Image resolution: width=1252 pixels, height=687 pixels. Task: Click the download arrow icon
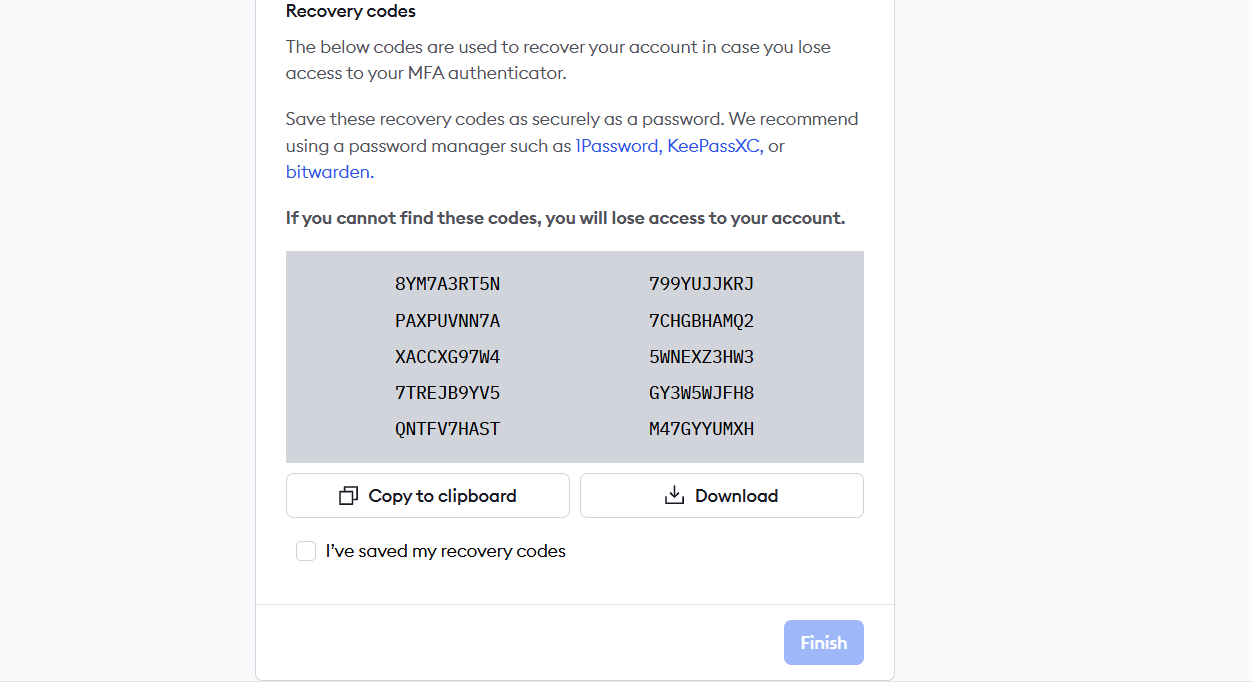click(x=675, y=495)
